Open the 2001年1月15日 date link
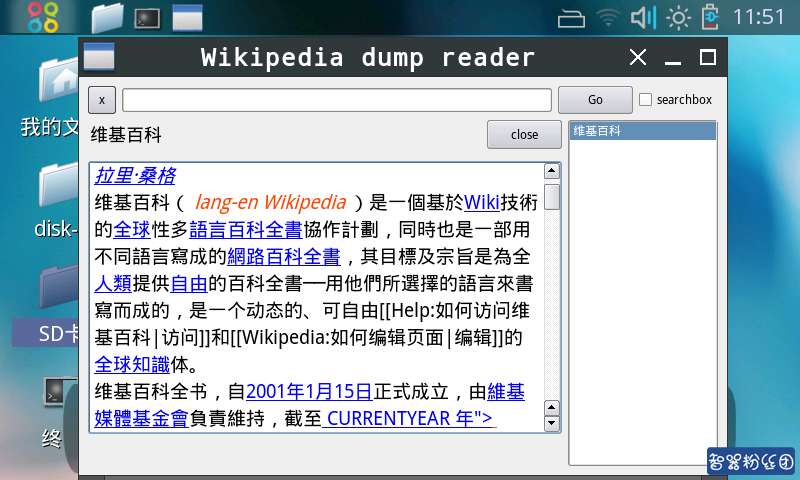 [x=309, y=392]
